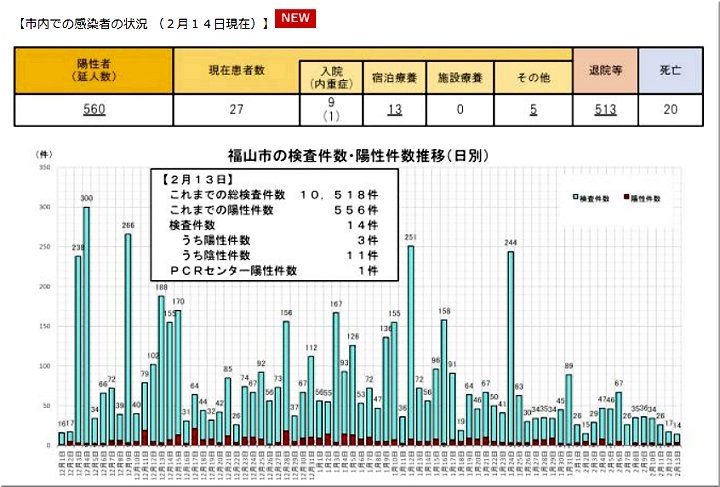
Task: Click the red NEW badge
Action: tap(295, 19)
